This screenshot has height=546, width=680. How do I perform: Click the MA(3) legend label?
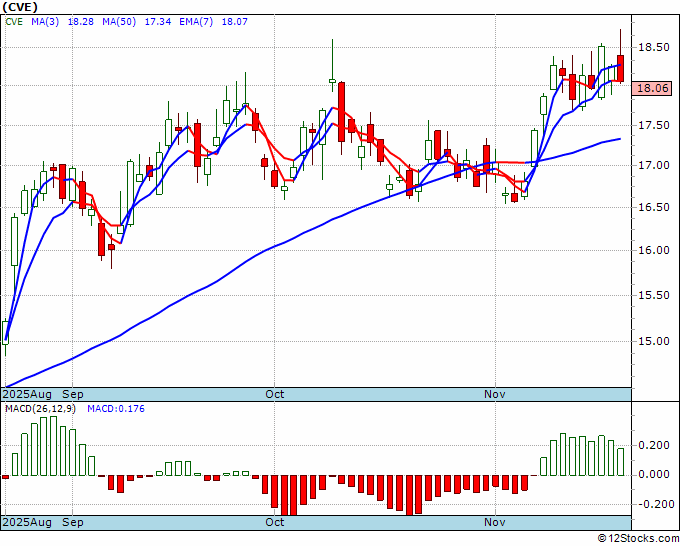(45, 22)
